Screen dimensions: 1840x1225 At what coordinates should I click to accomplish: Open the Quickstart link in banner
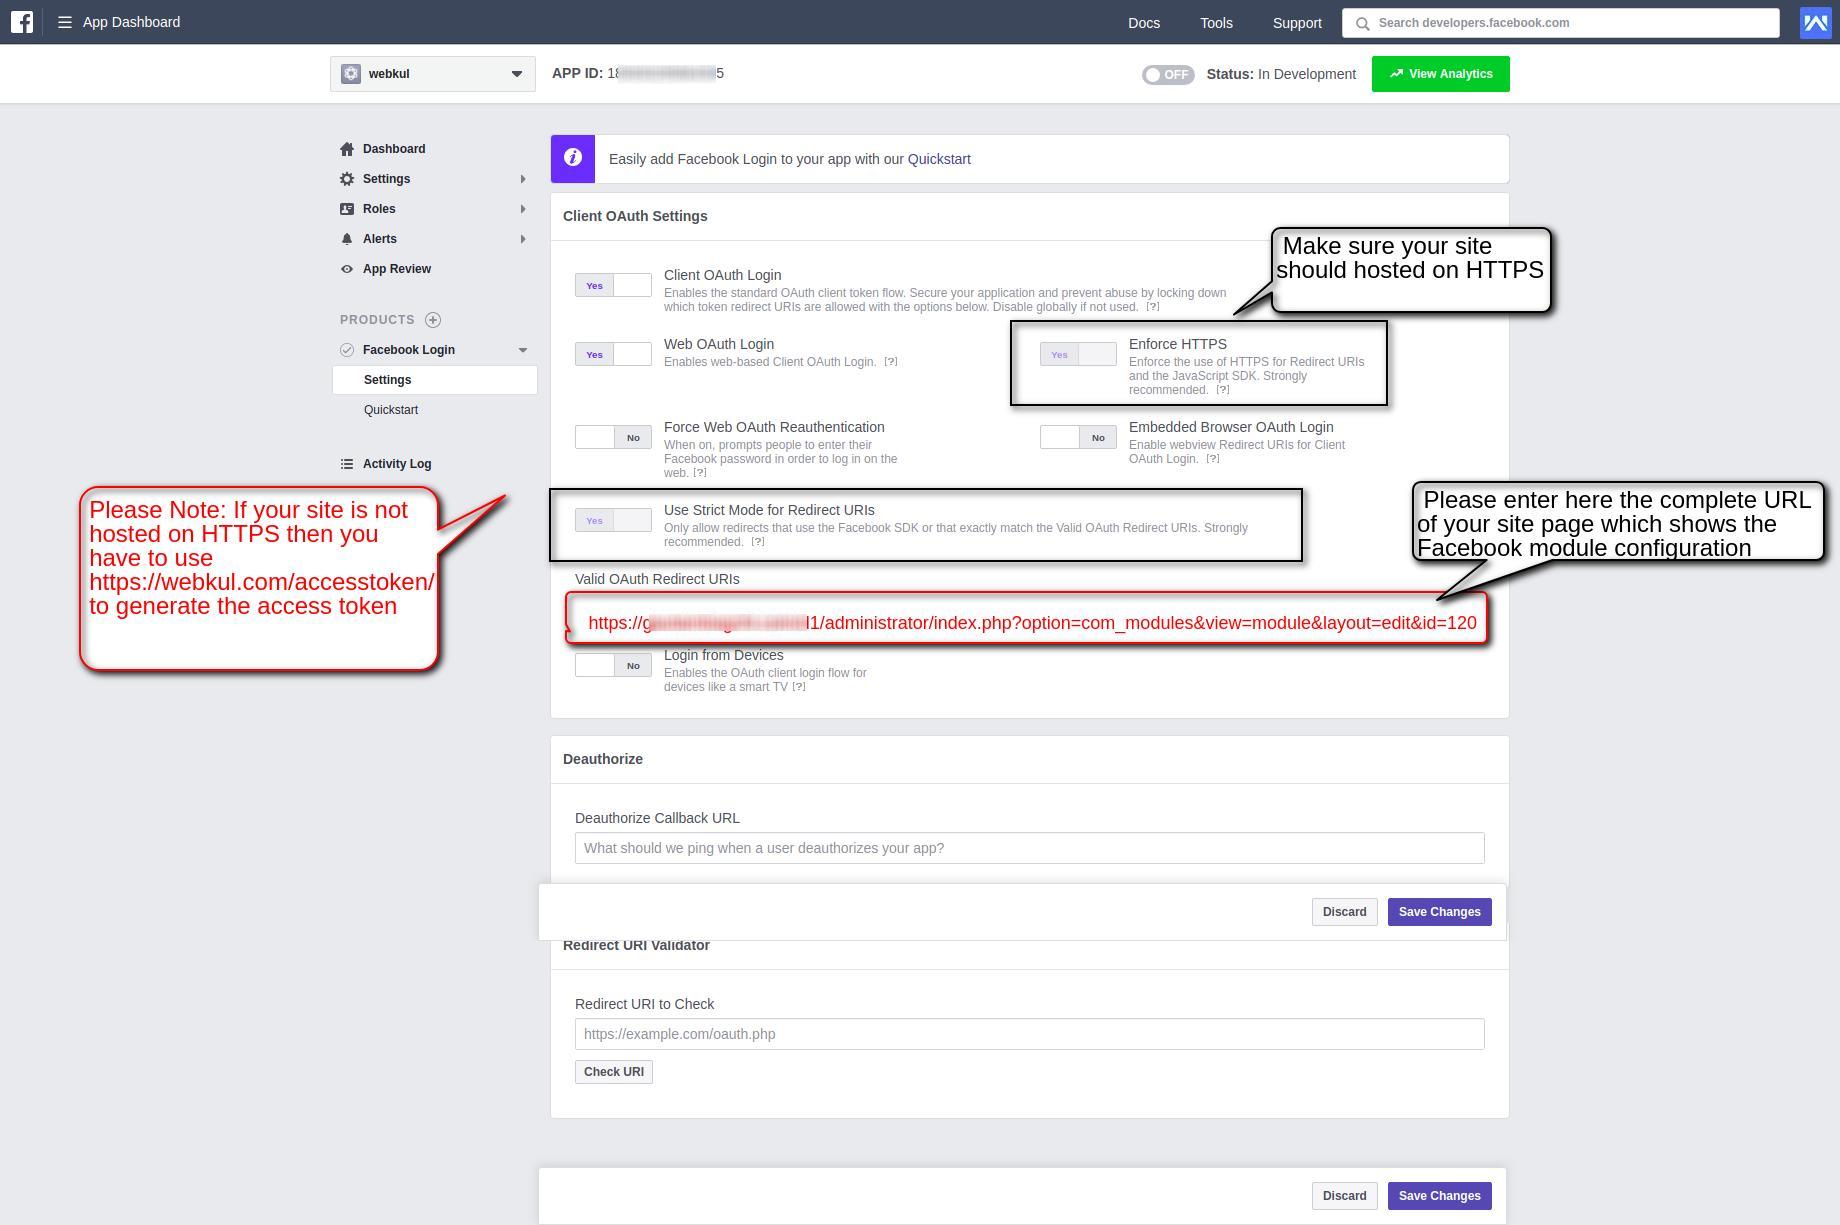(939, 159)
